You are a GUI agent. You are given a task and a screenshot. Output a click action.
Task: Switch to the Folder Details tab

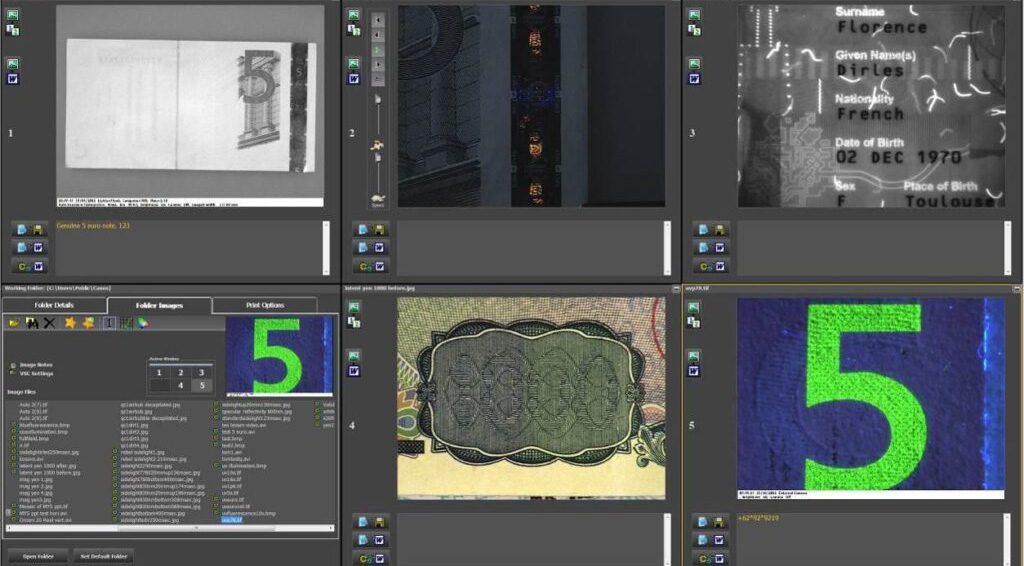(x=54, y=305)
